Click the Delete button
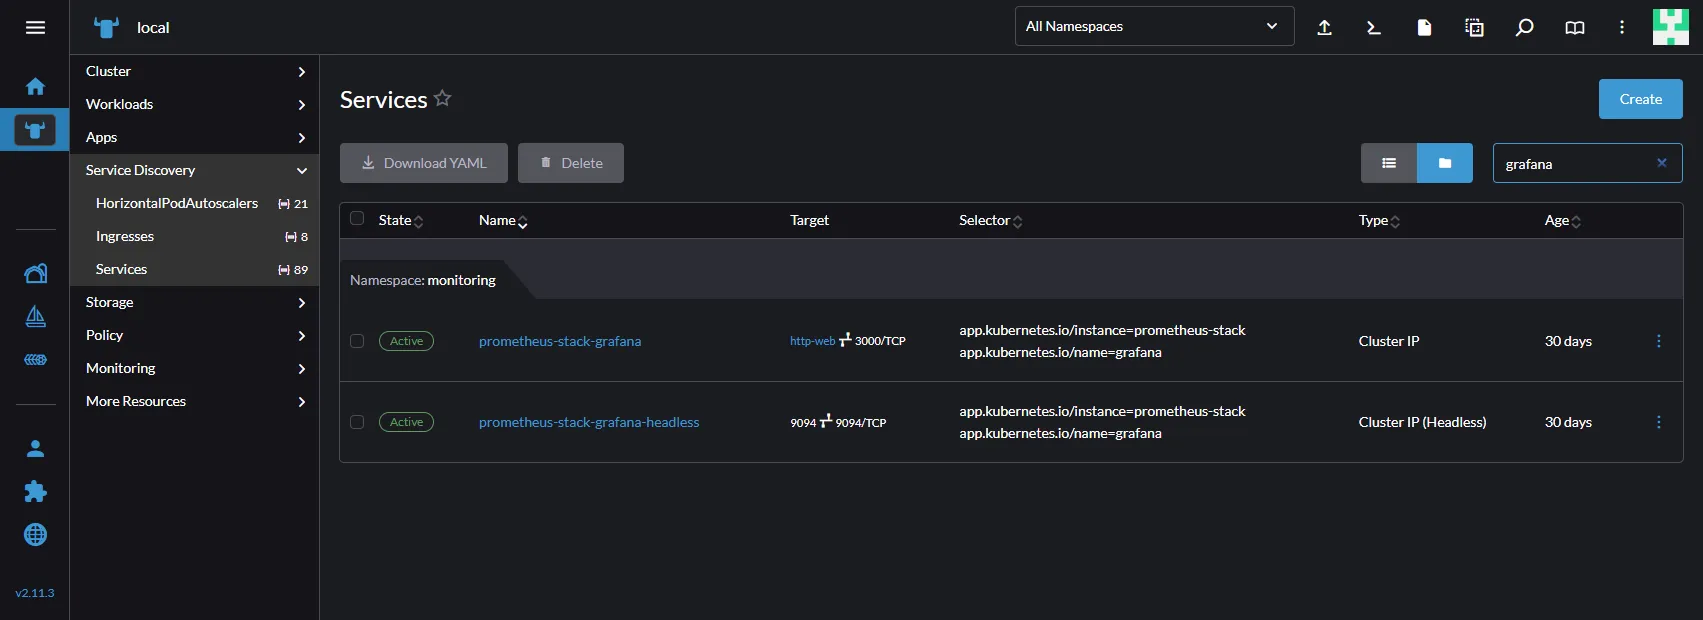This screenshot has height=620, width=1703. pos(571,163)
